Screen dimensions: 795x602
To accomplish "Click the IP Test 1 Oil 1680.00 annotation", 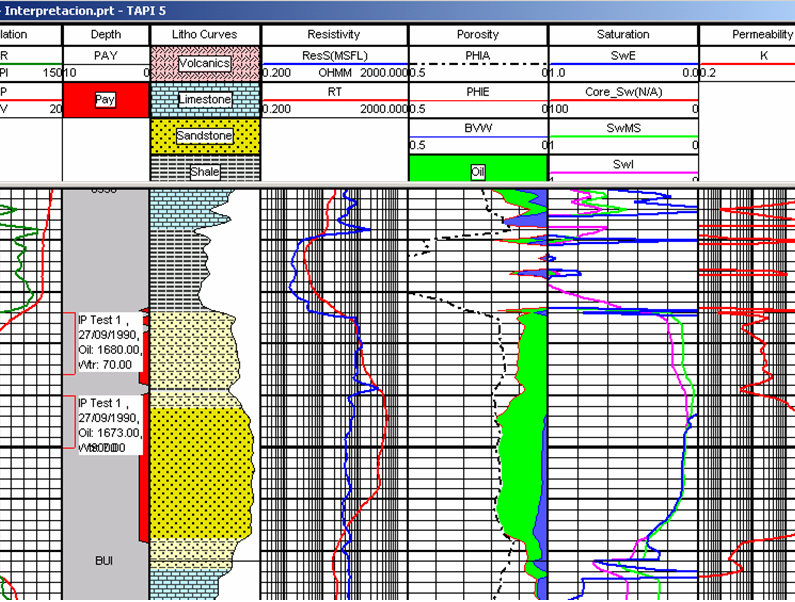I will click(108, 342).
